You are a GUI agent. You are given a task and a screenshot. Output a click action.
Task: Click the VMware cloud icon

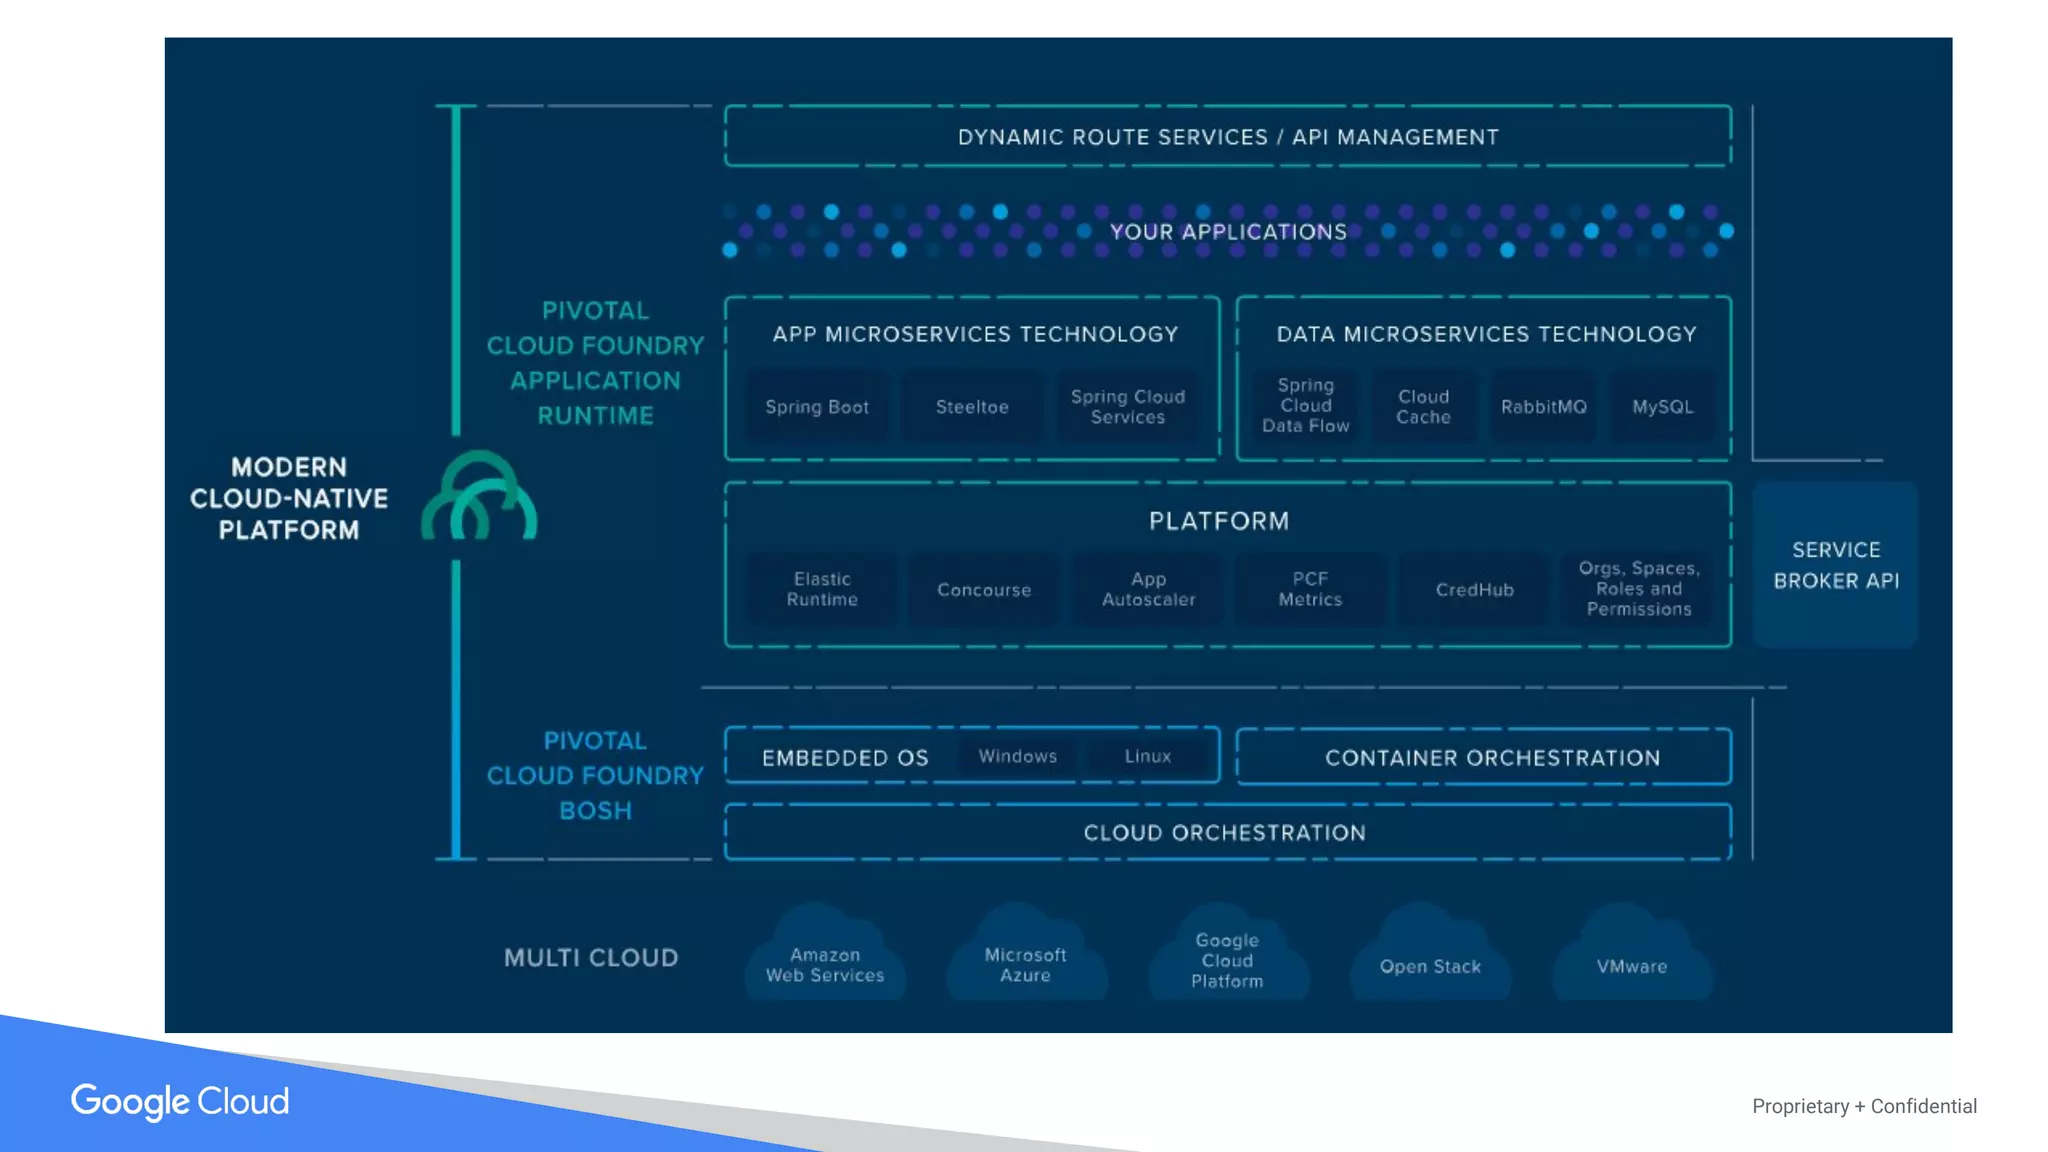tap(1632, 960)
